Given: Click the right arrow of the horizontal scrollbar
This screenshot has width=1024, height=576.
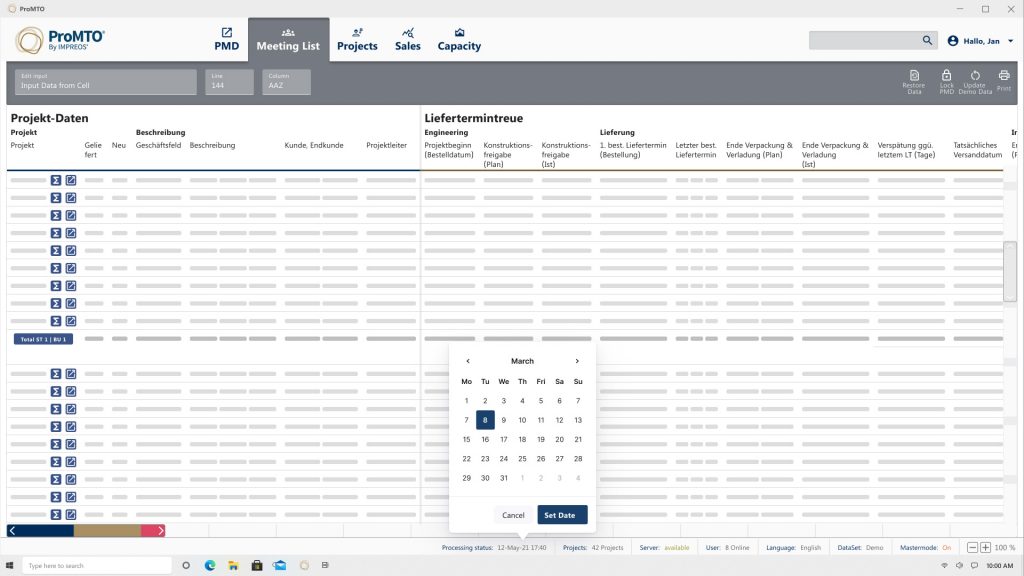Looking at the screenshot, I should 161,530.
